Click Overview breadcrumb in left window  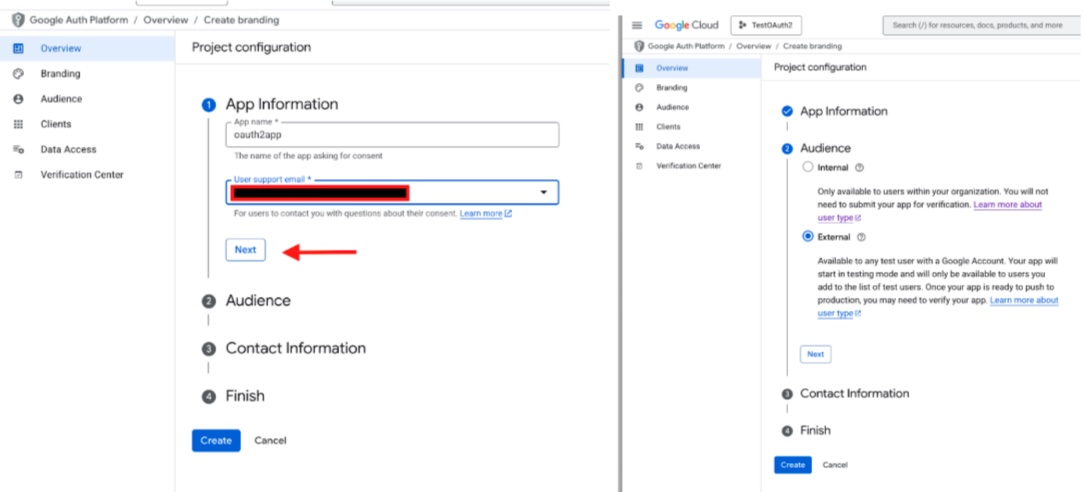[x=166, y=20]
